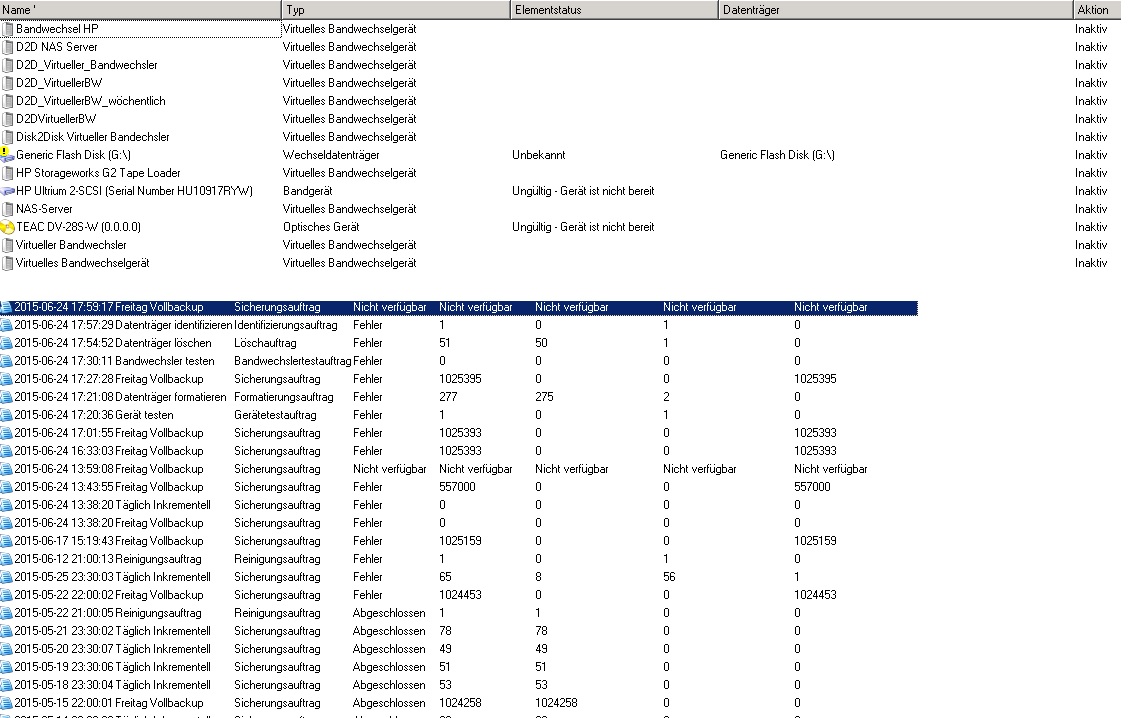Click Abgeschlossen status for 2015-05-15 Freitag Vollbackup
1128x718 pixels.
tap(389, 703)
